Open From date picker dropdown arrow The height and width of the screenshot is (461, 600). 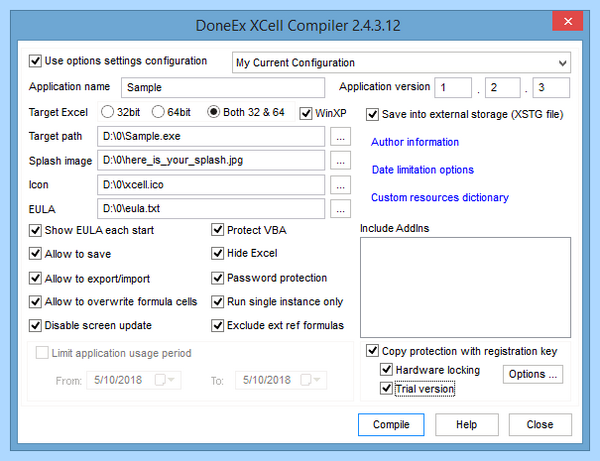(x=171, y=380)
